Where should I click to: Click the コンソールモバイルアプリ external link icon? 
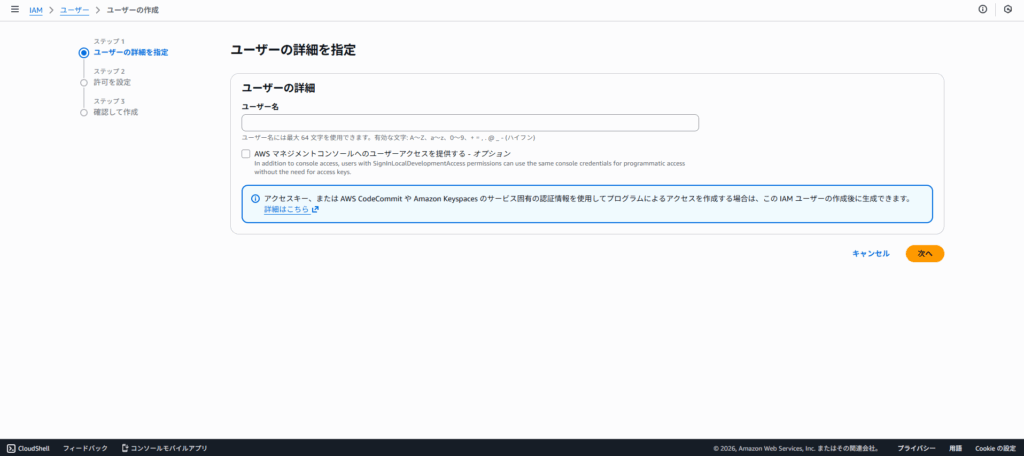[x=125, y=448]
